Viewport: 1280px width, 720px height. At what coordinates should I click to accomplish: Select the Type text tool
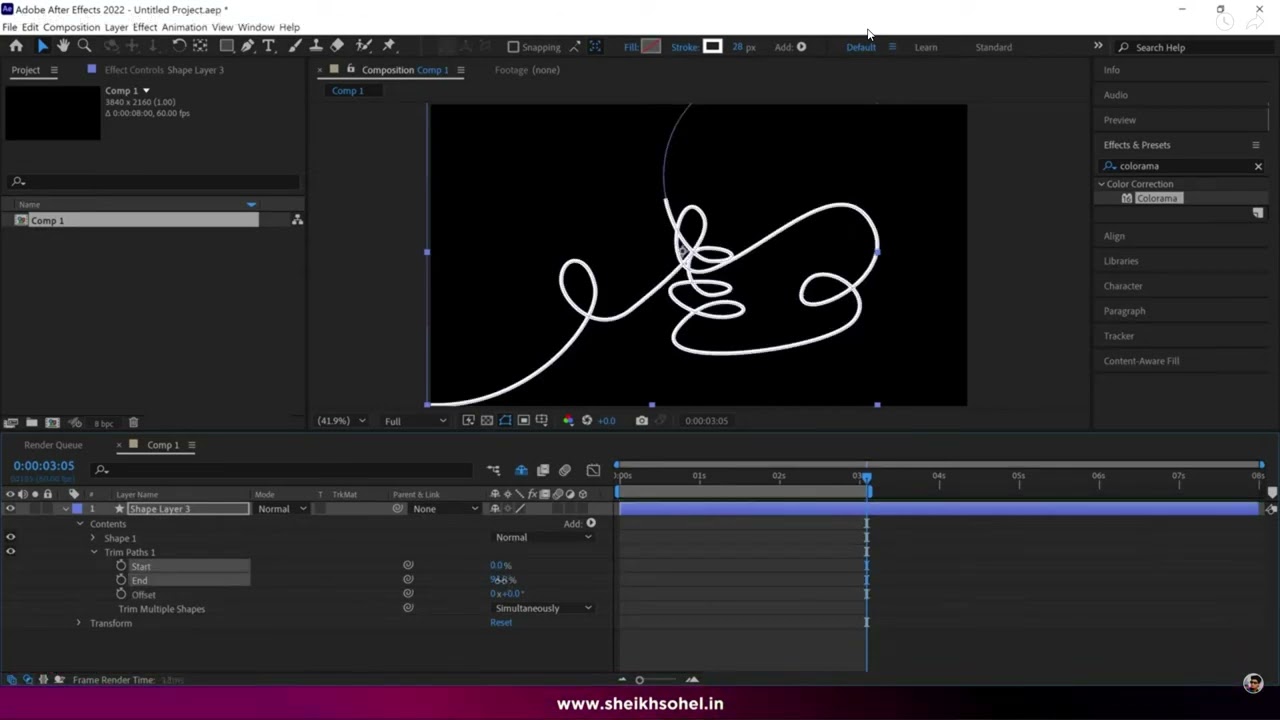[268, 46]
